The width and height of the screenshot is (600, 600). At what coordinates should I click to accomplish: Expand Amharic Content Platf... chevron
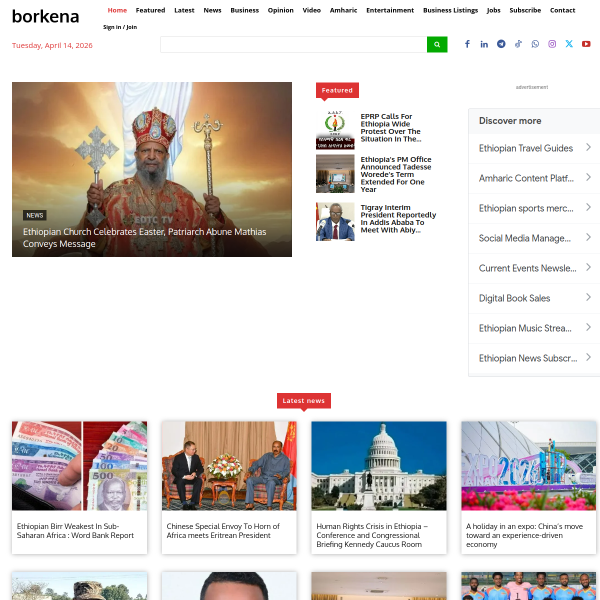click(x=588, y=177)
